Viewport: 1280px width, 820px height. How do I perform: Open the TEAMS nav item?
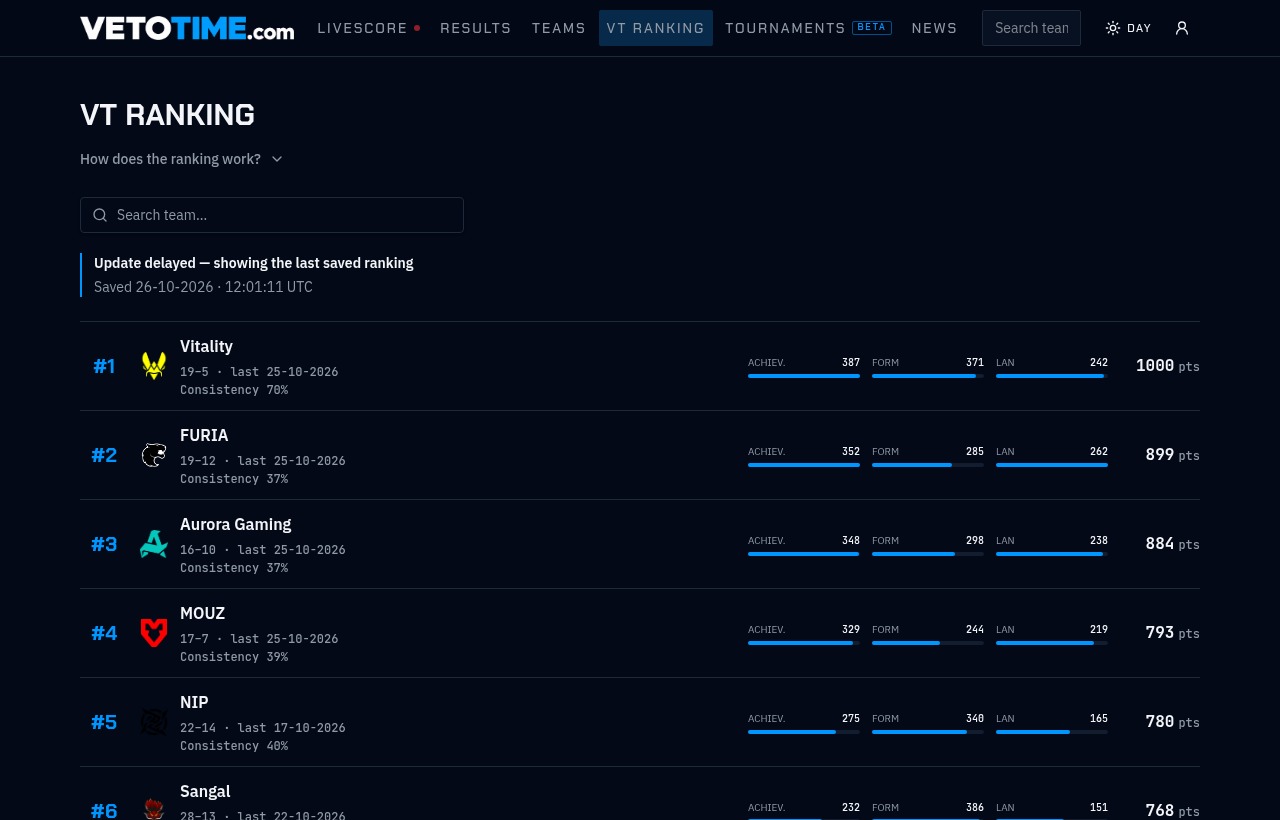tap(559, 28)
